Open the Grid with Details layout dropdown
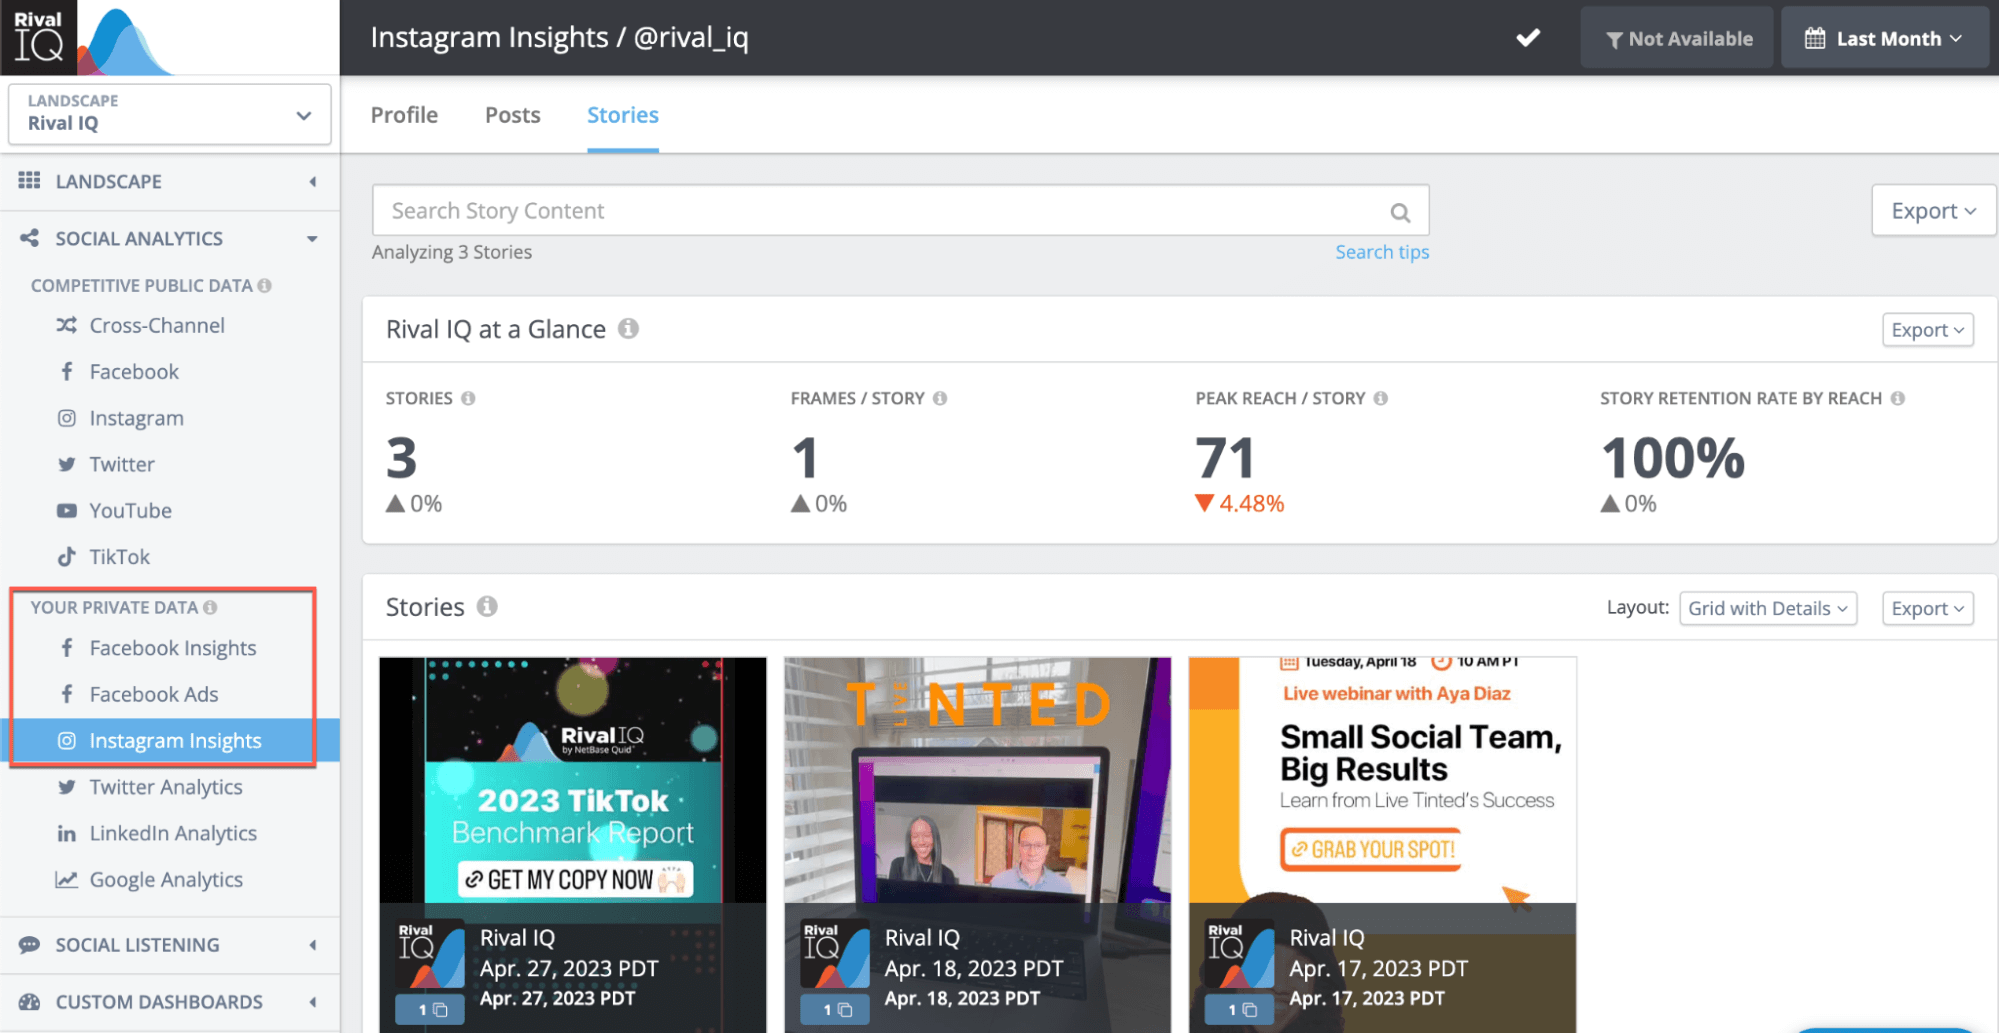 (1767, 608)
